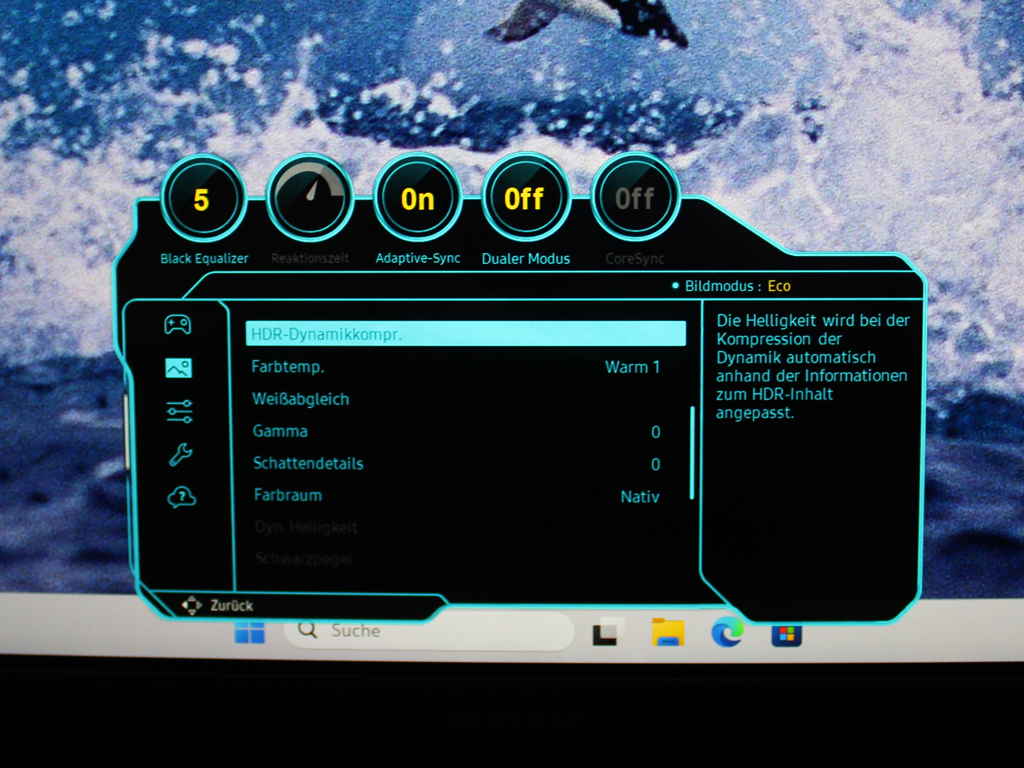Open the Game settings controller icon
The image size is (1024, 768).
tap(178, 325)
